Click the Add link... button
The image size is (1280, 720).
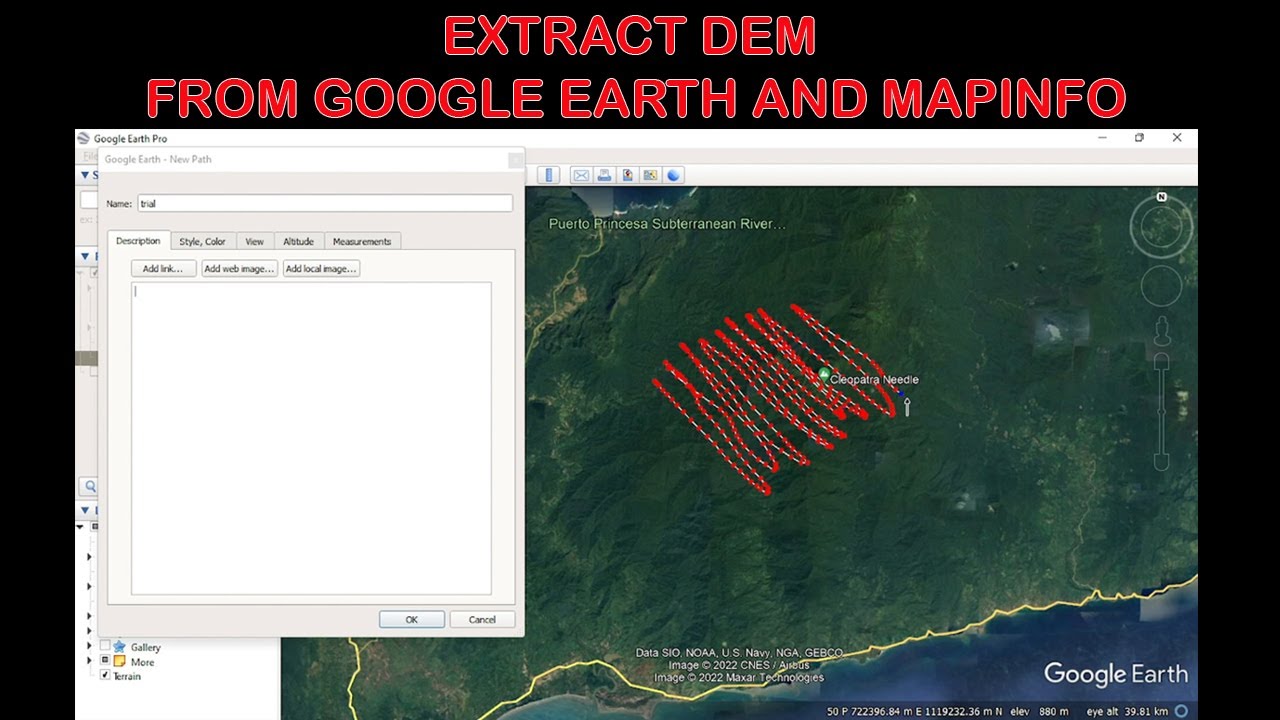(x=163, y=269)
